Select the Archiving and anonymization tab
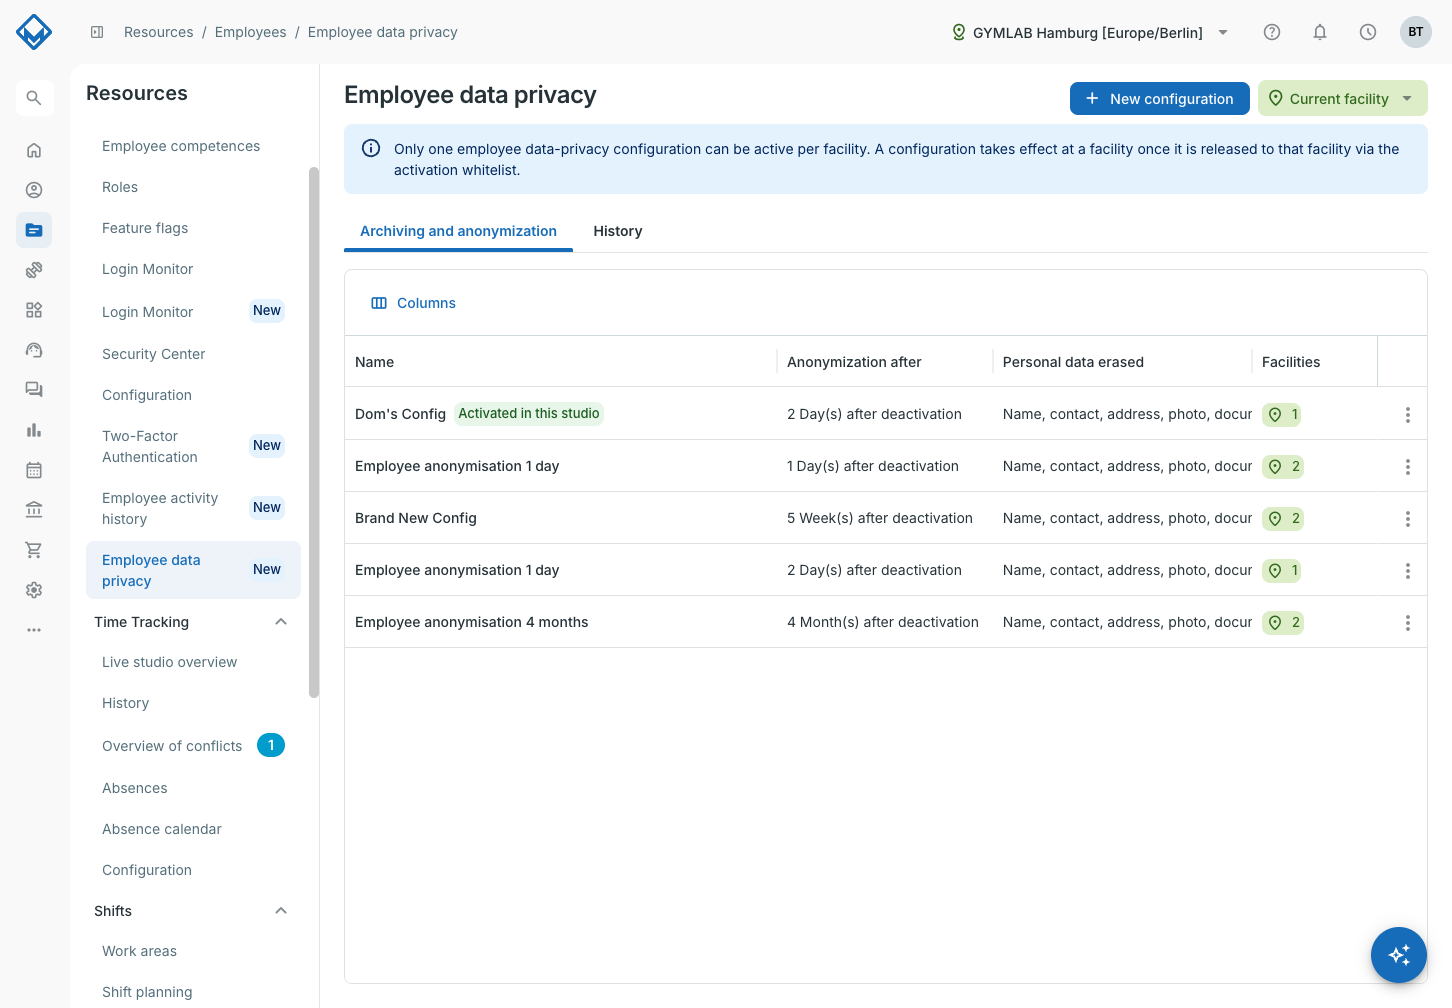 tap(458, 231)
